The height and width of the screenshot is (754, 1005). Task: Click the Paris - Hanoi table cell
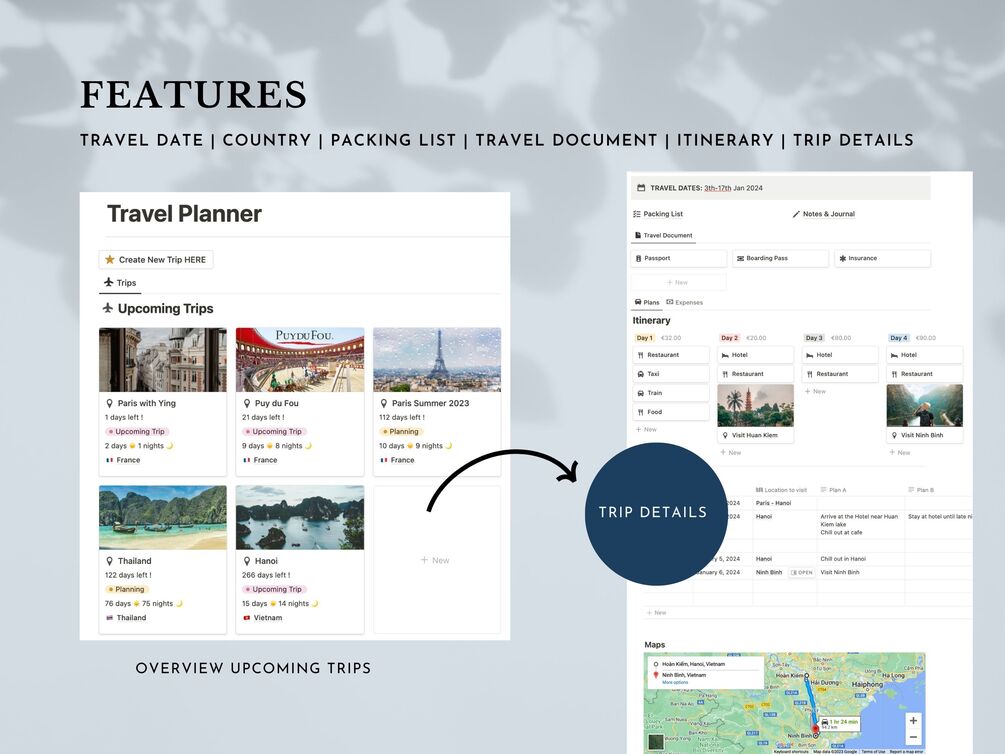783,503
